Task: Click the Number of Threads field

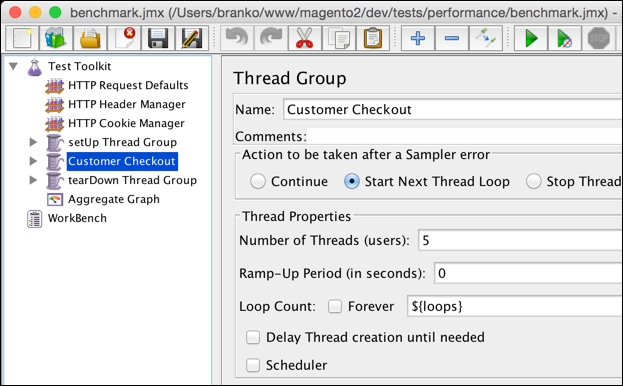Action: click(x=520, y=240)
